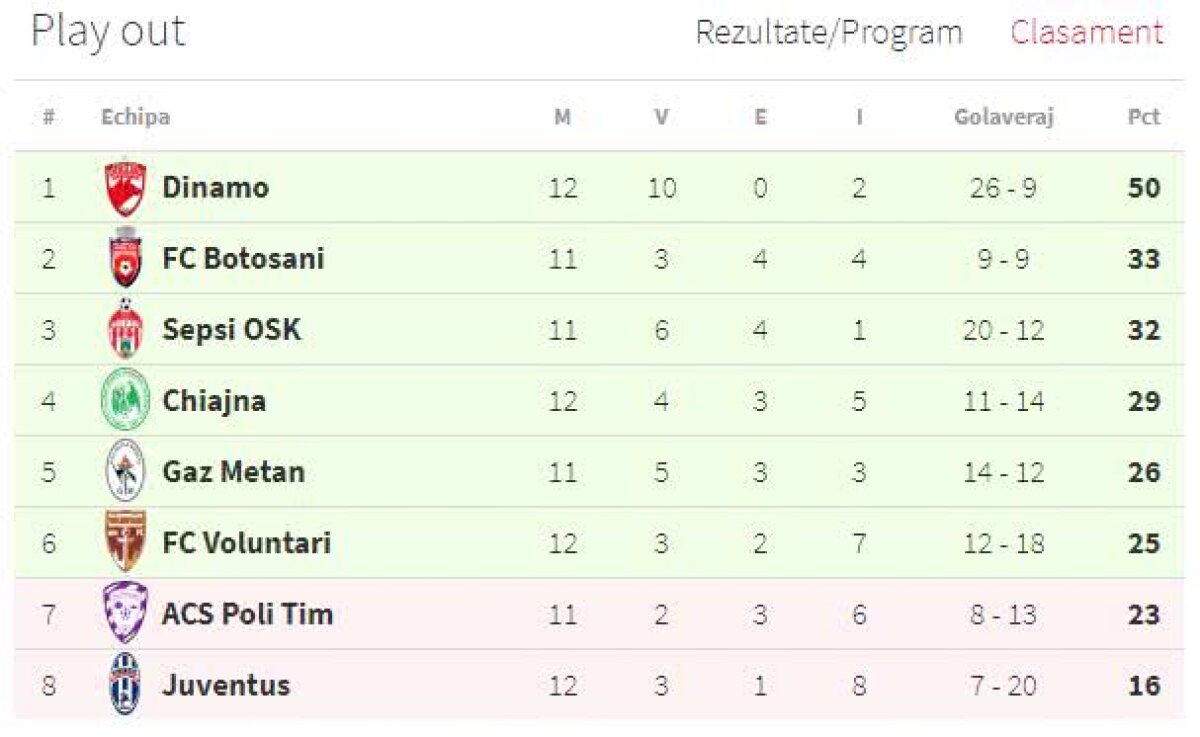Click the Play out heading
The height and width of the screenshot is (737, 1200).
[108, 32]
